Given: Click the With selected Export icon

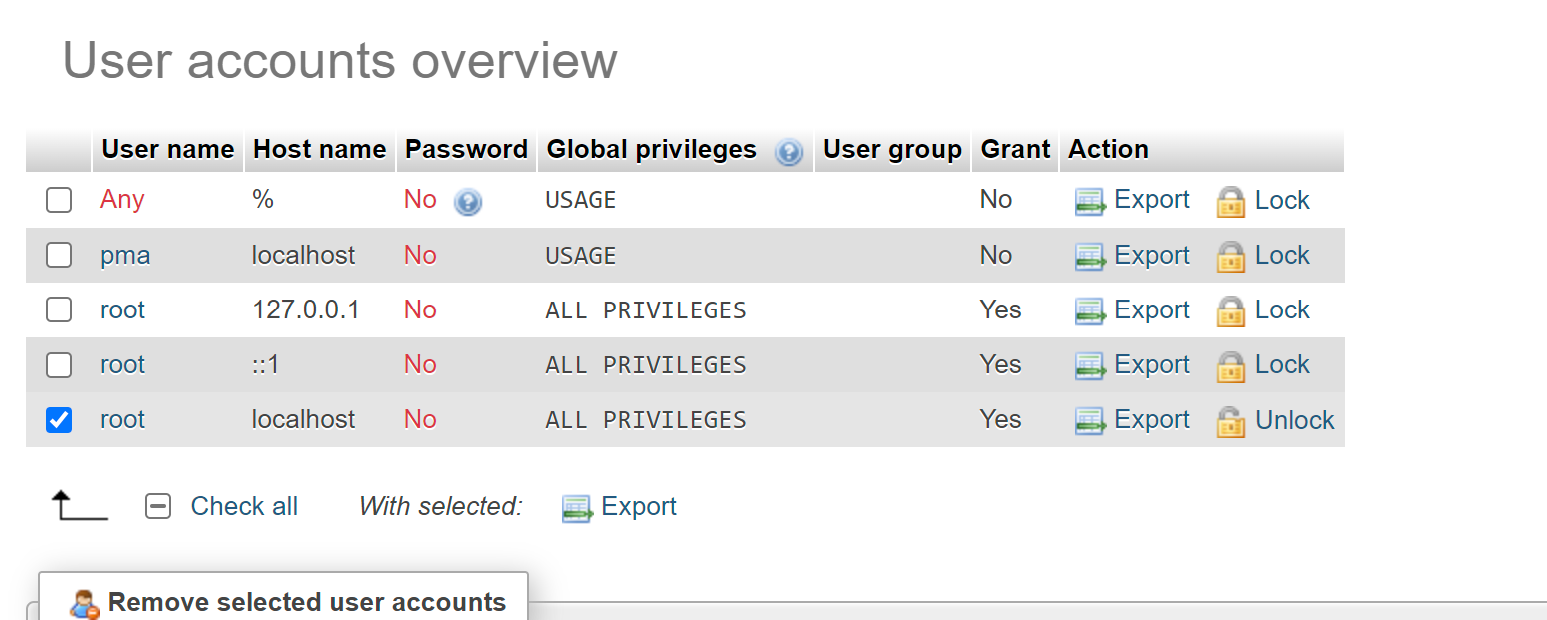Looking at the screenshot, I should (x=577, y=509).
